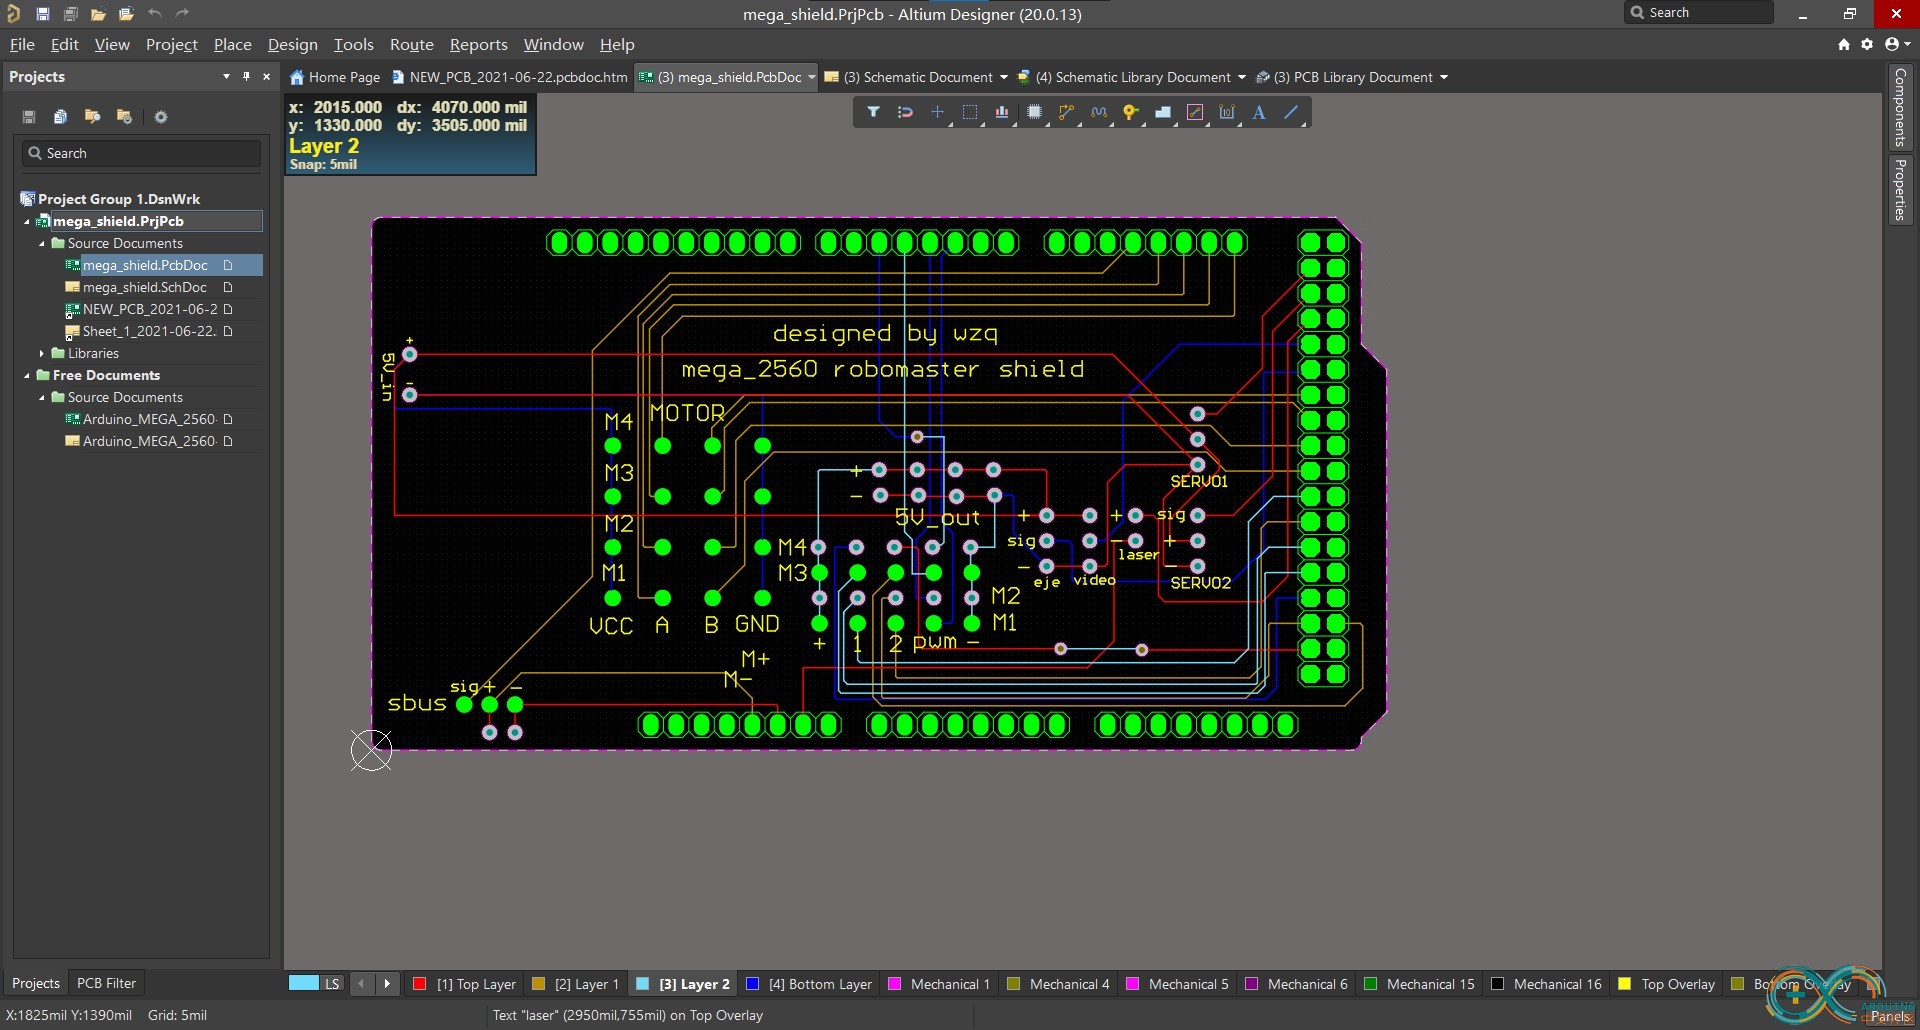Select the tuning length meander tool
Image resolution: width=1920 pixels, height=1030 pixels.
point(1098,112)
